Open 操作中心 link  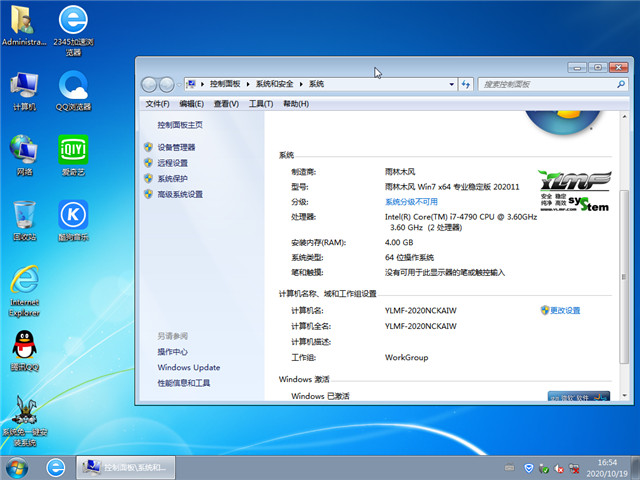[173, 351]
